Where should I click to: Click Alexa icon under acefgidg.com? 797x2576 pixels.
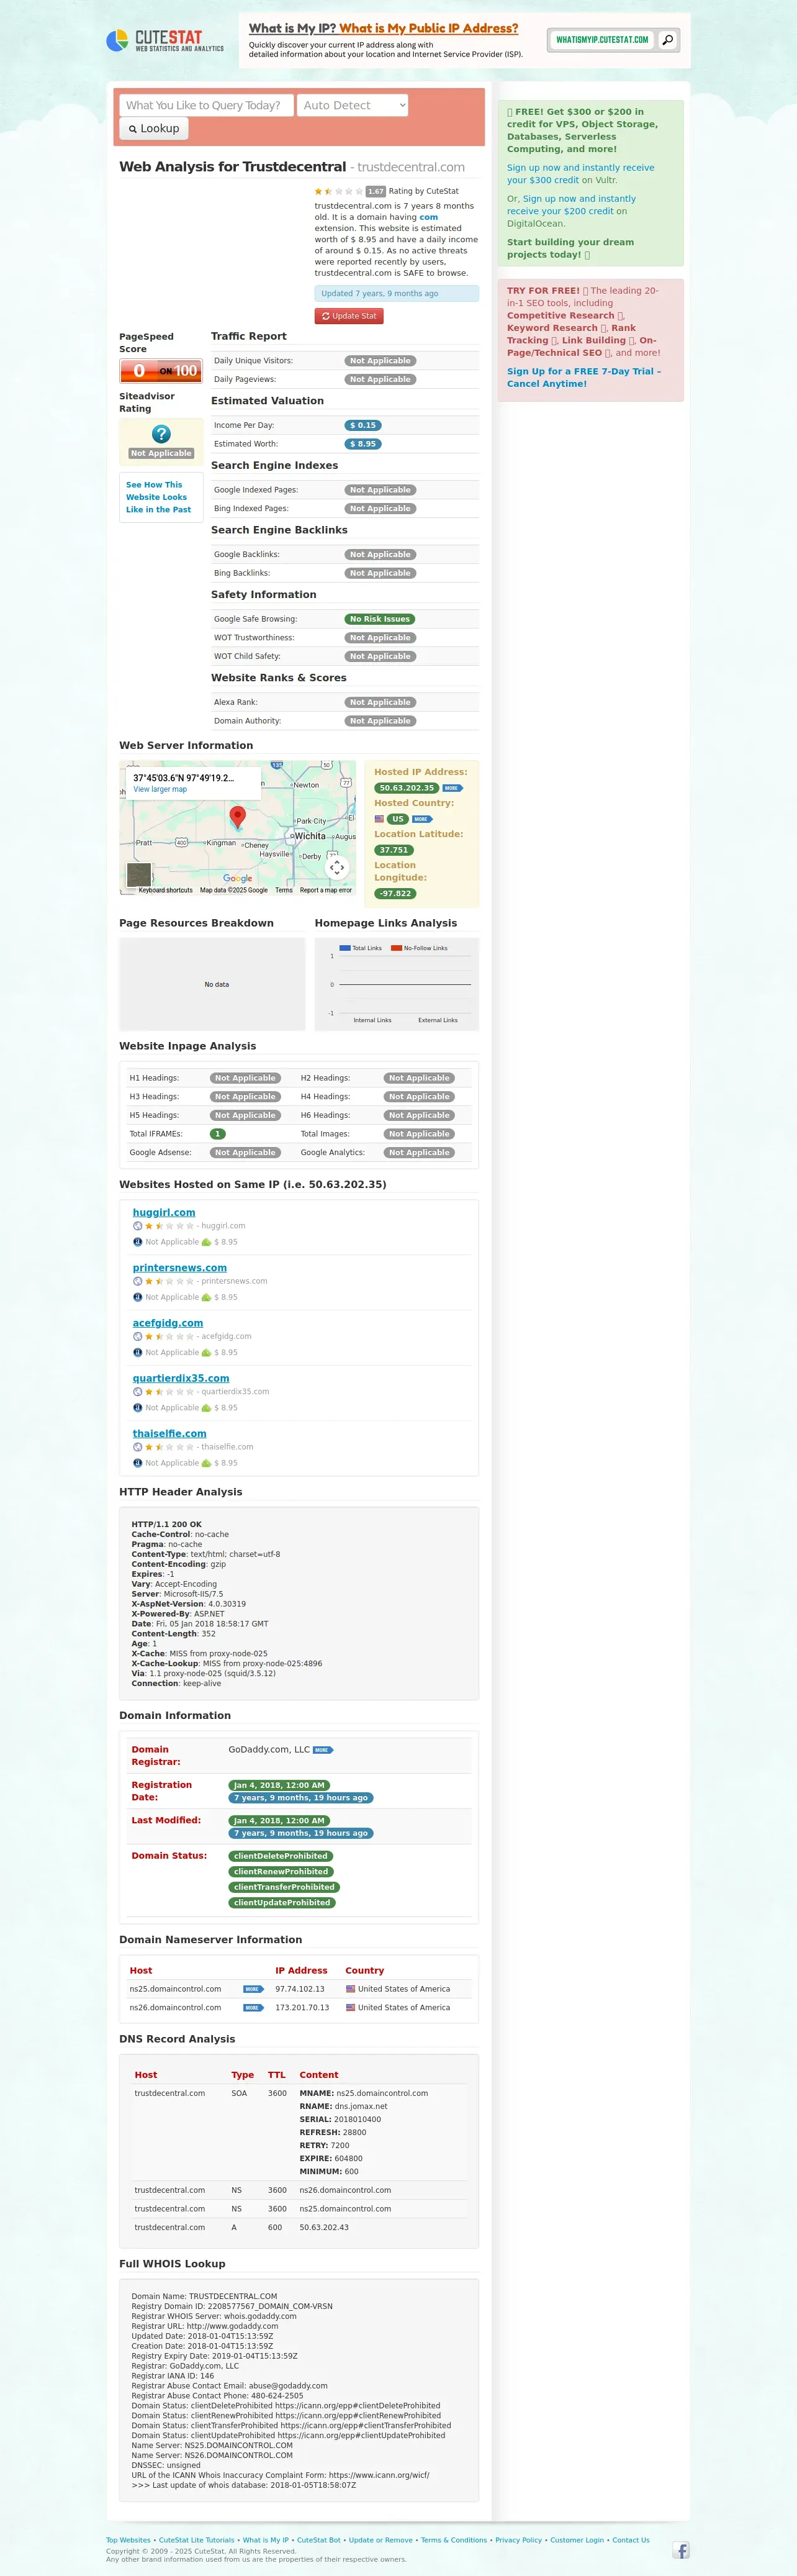tap(138, 1352)
